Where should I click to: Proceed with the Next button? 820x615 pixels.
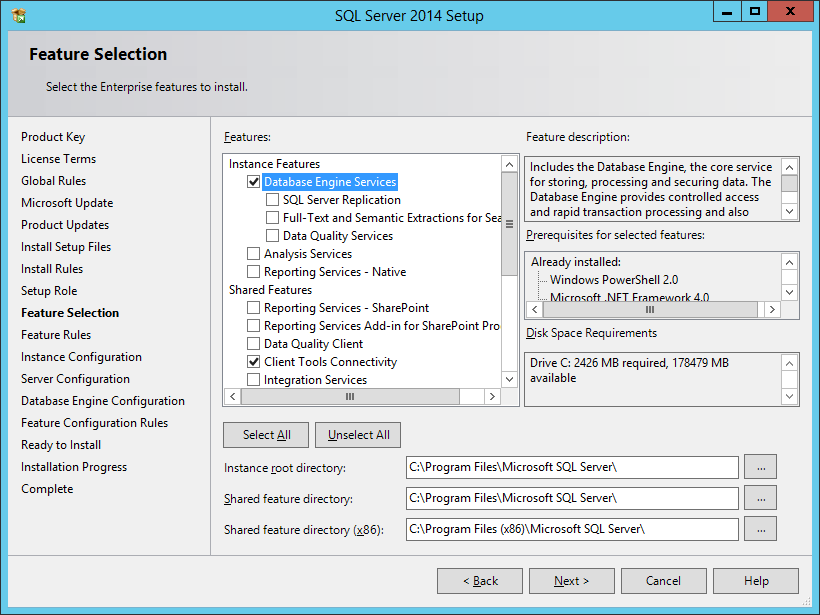click(571, 581)
